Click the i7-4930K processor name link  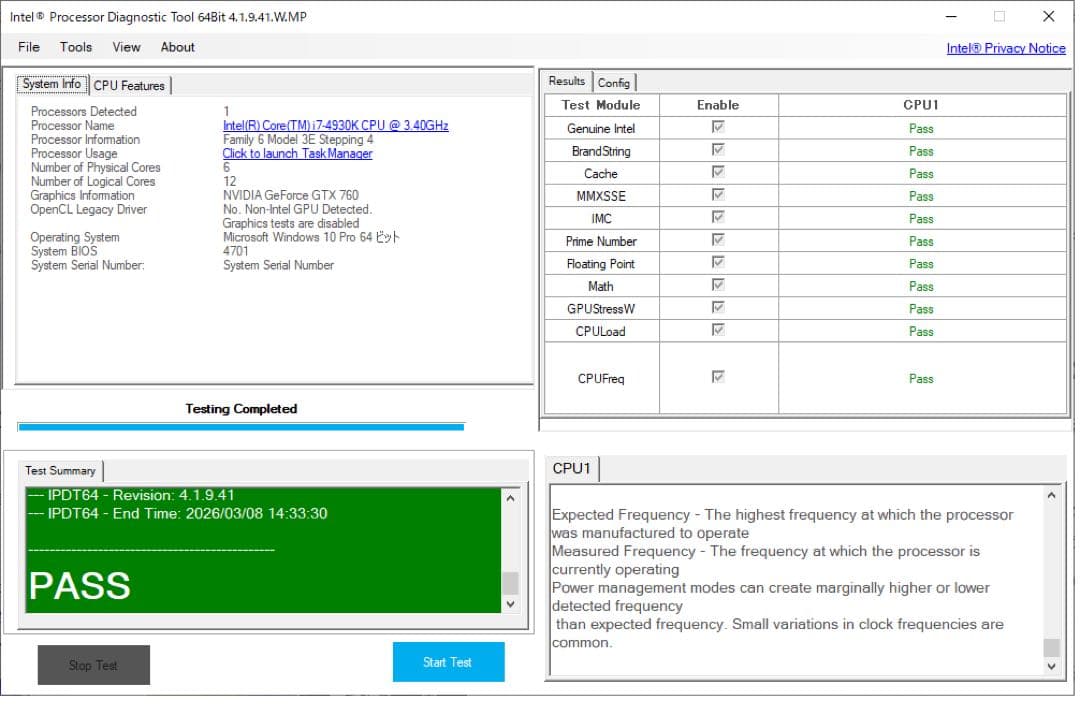click(x=335, y=126)
